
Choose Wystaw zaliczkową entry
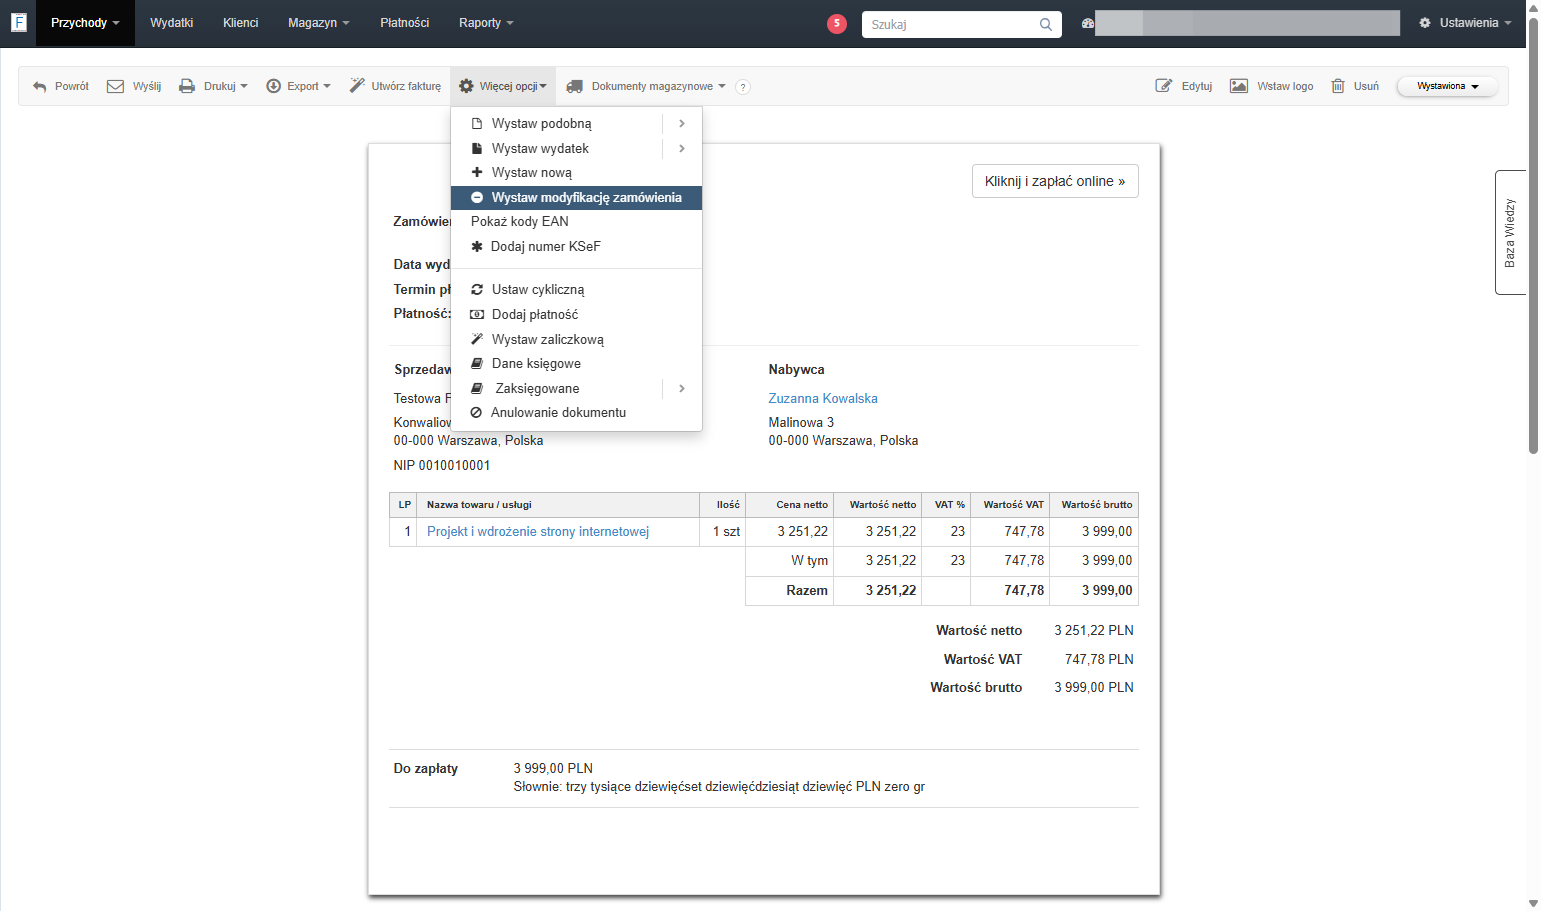click(576, 340)
